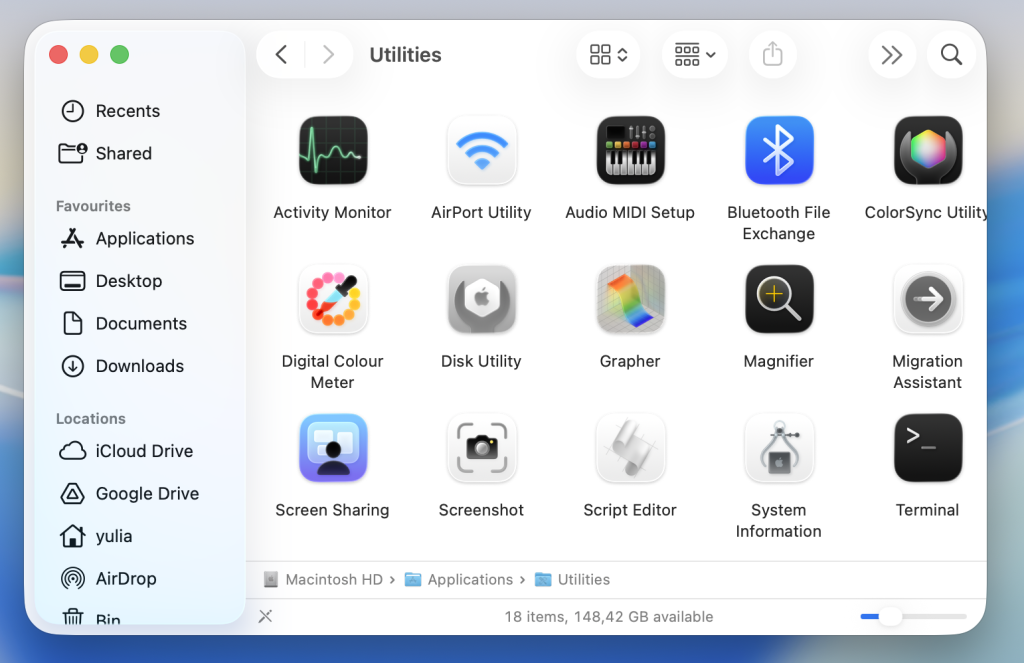The width and height of the screenshot is (1024, 663).
Task: Select the Digital Colour Meter icon
Action: pyautogui.click(x=333, y=299)
